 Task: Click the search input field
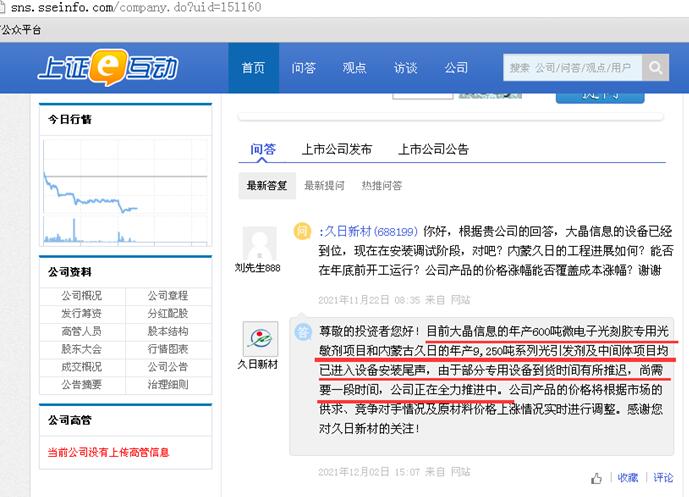pos(573,67)
